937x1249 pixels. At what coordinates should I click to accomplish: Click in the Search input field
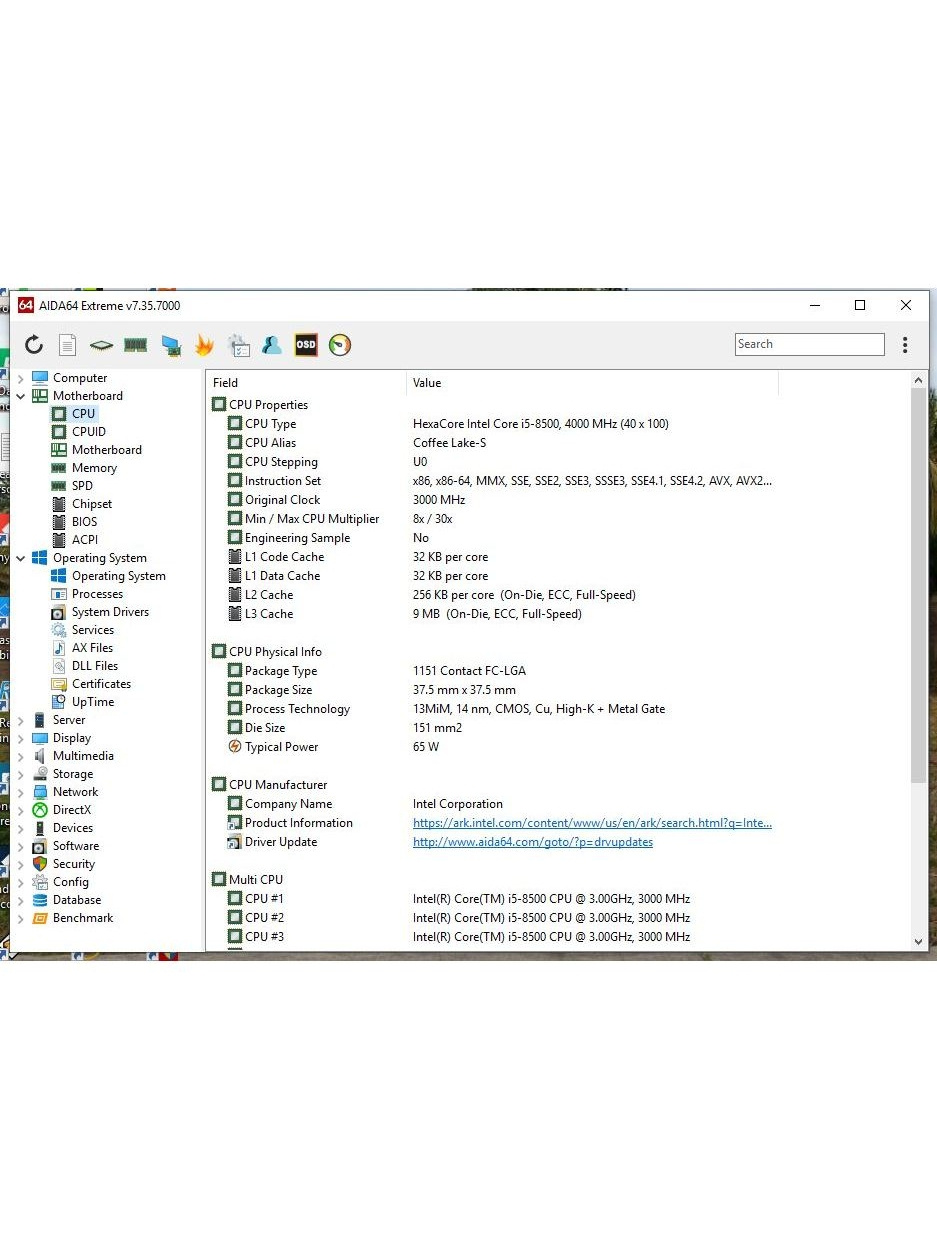(x=809, y=344)
